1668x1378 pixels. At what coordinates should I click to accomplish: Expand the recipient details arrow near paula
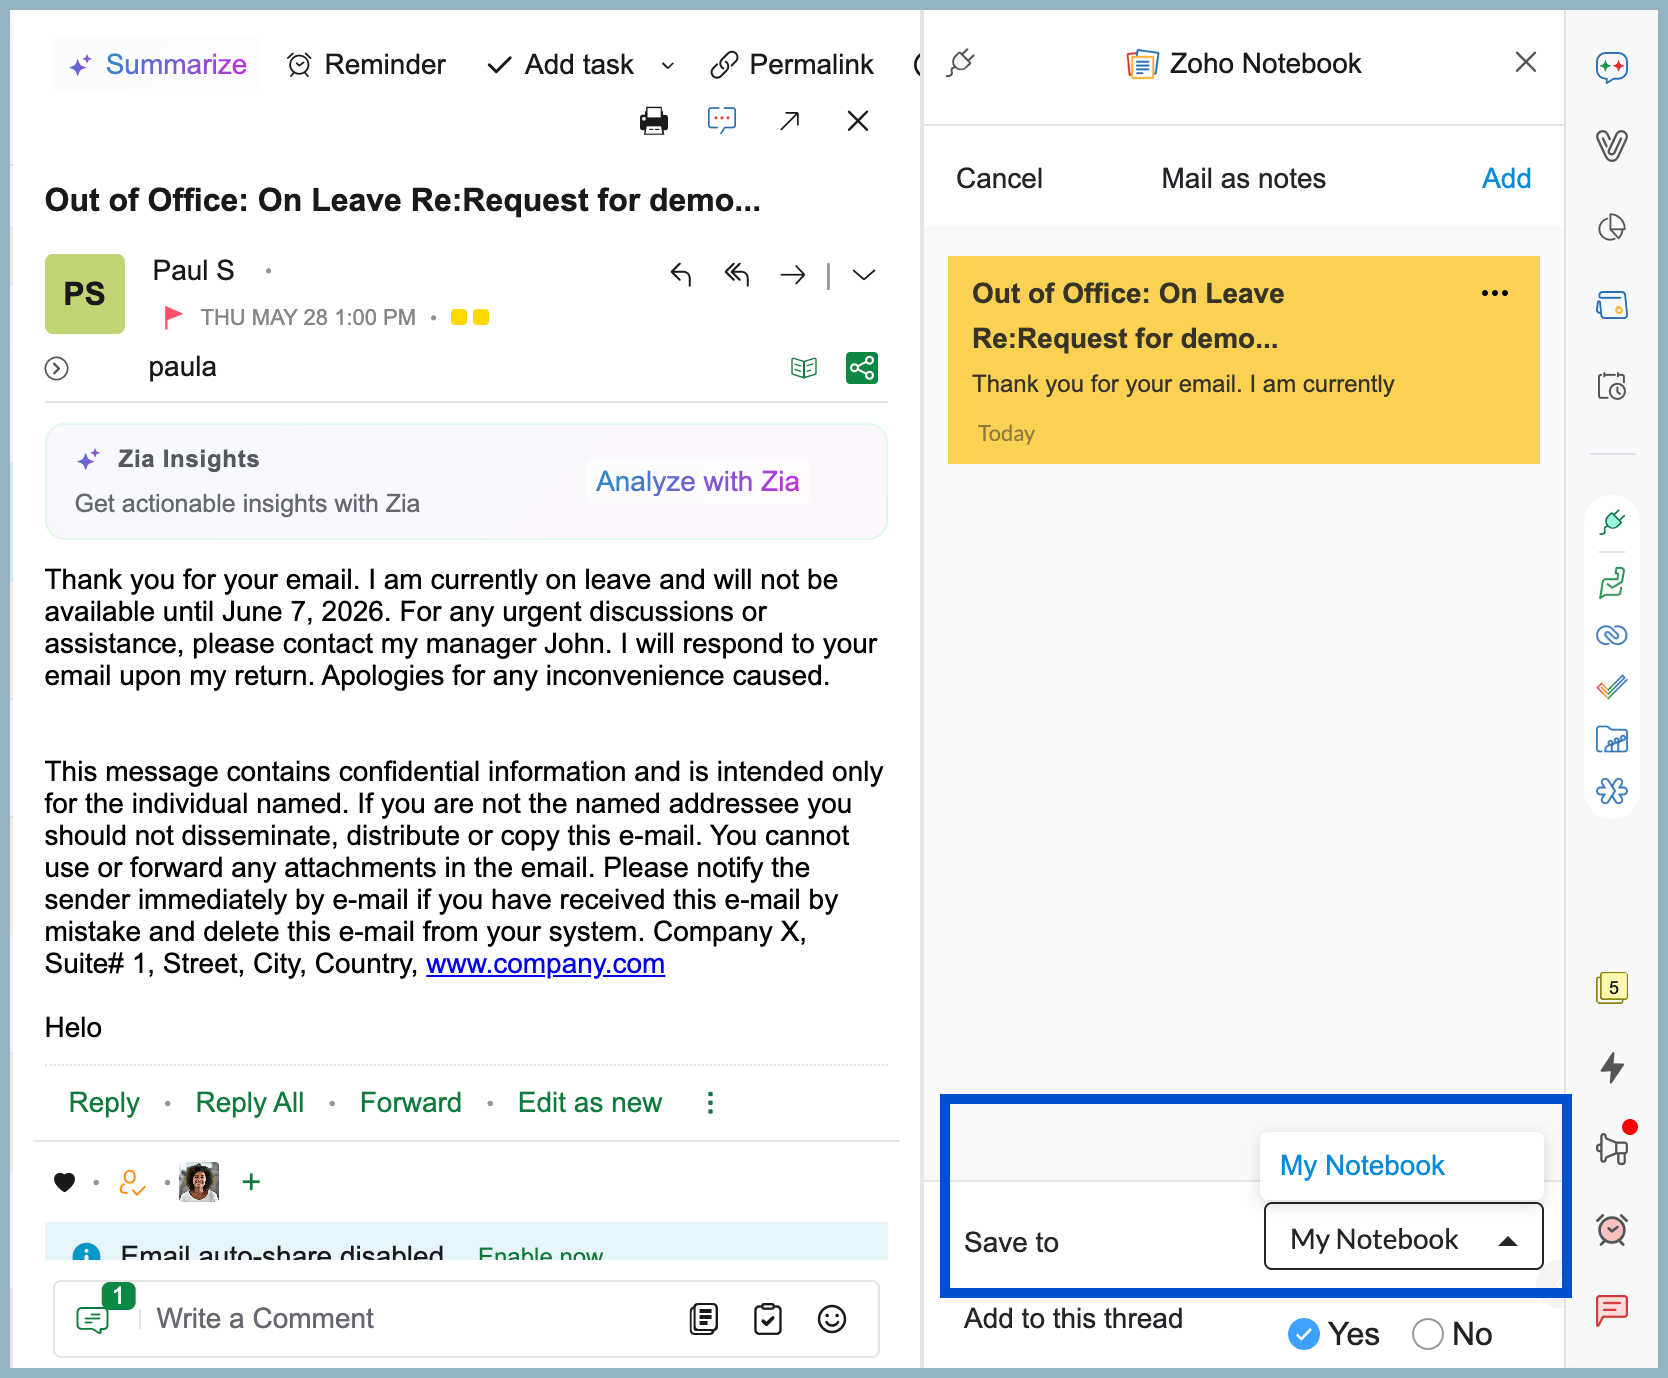(x=57, y=369)
